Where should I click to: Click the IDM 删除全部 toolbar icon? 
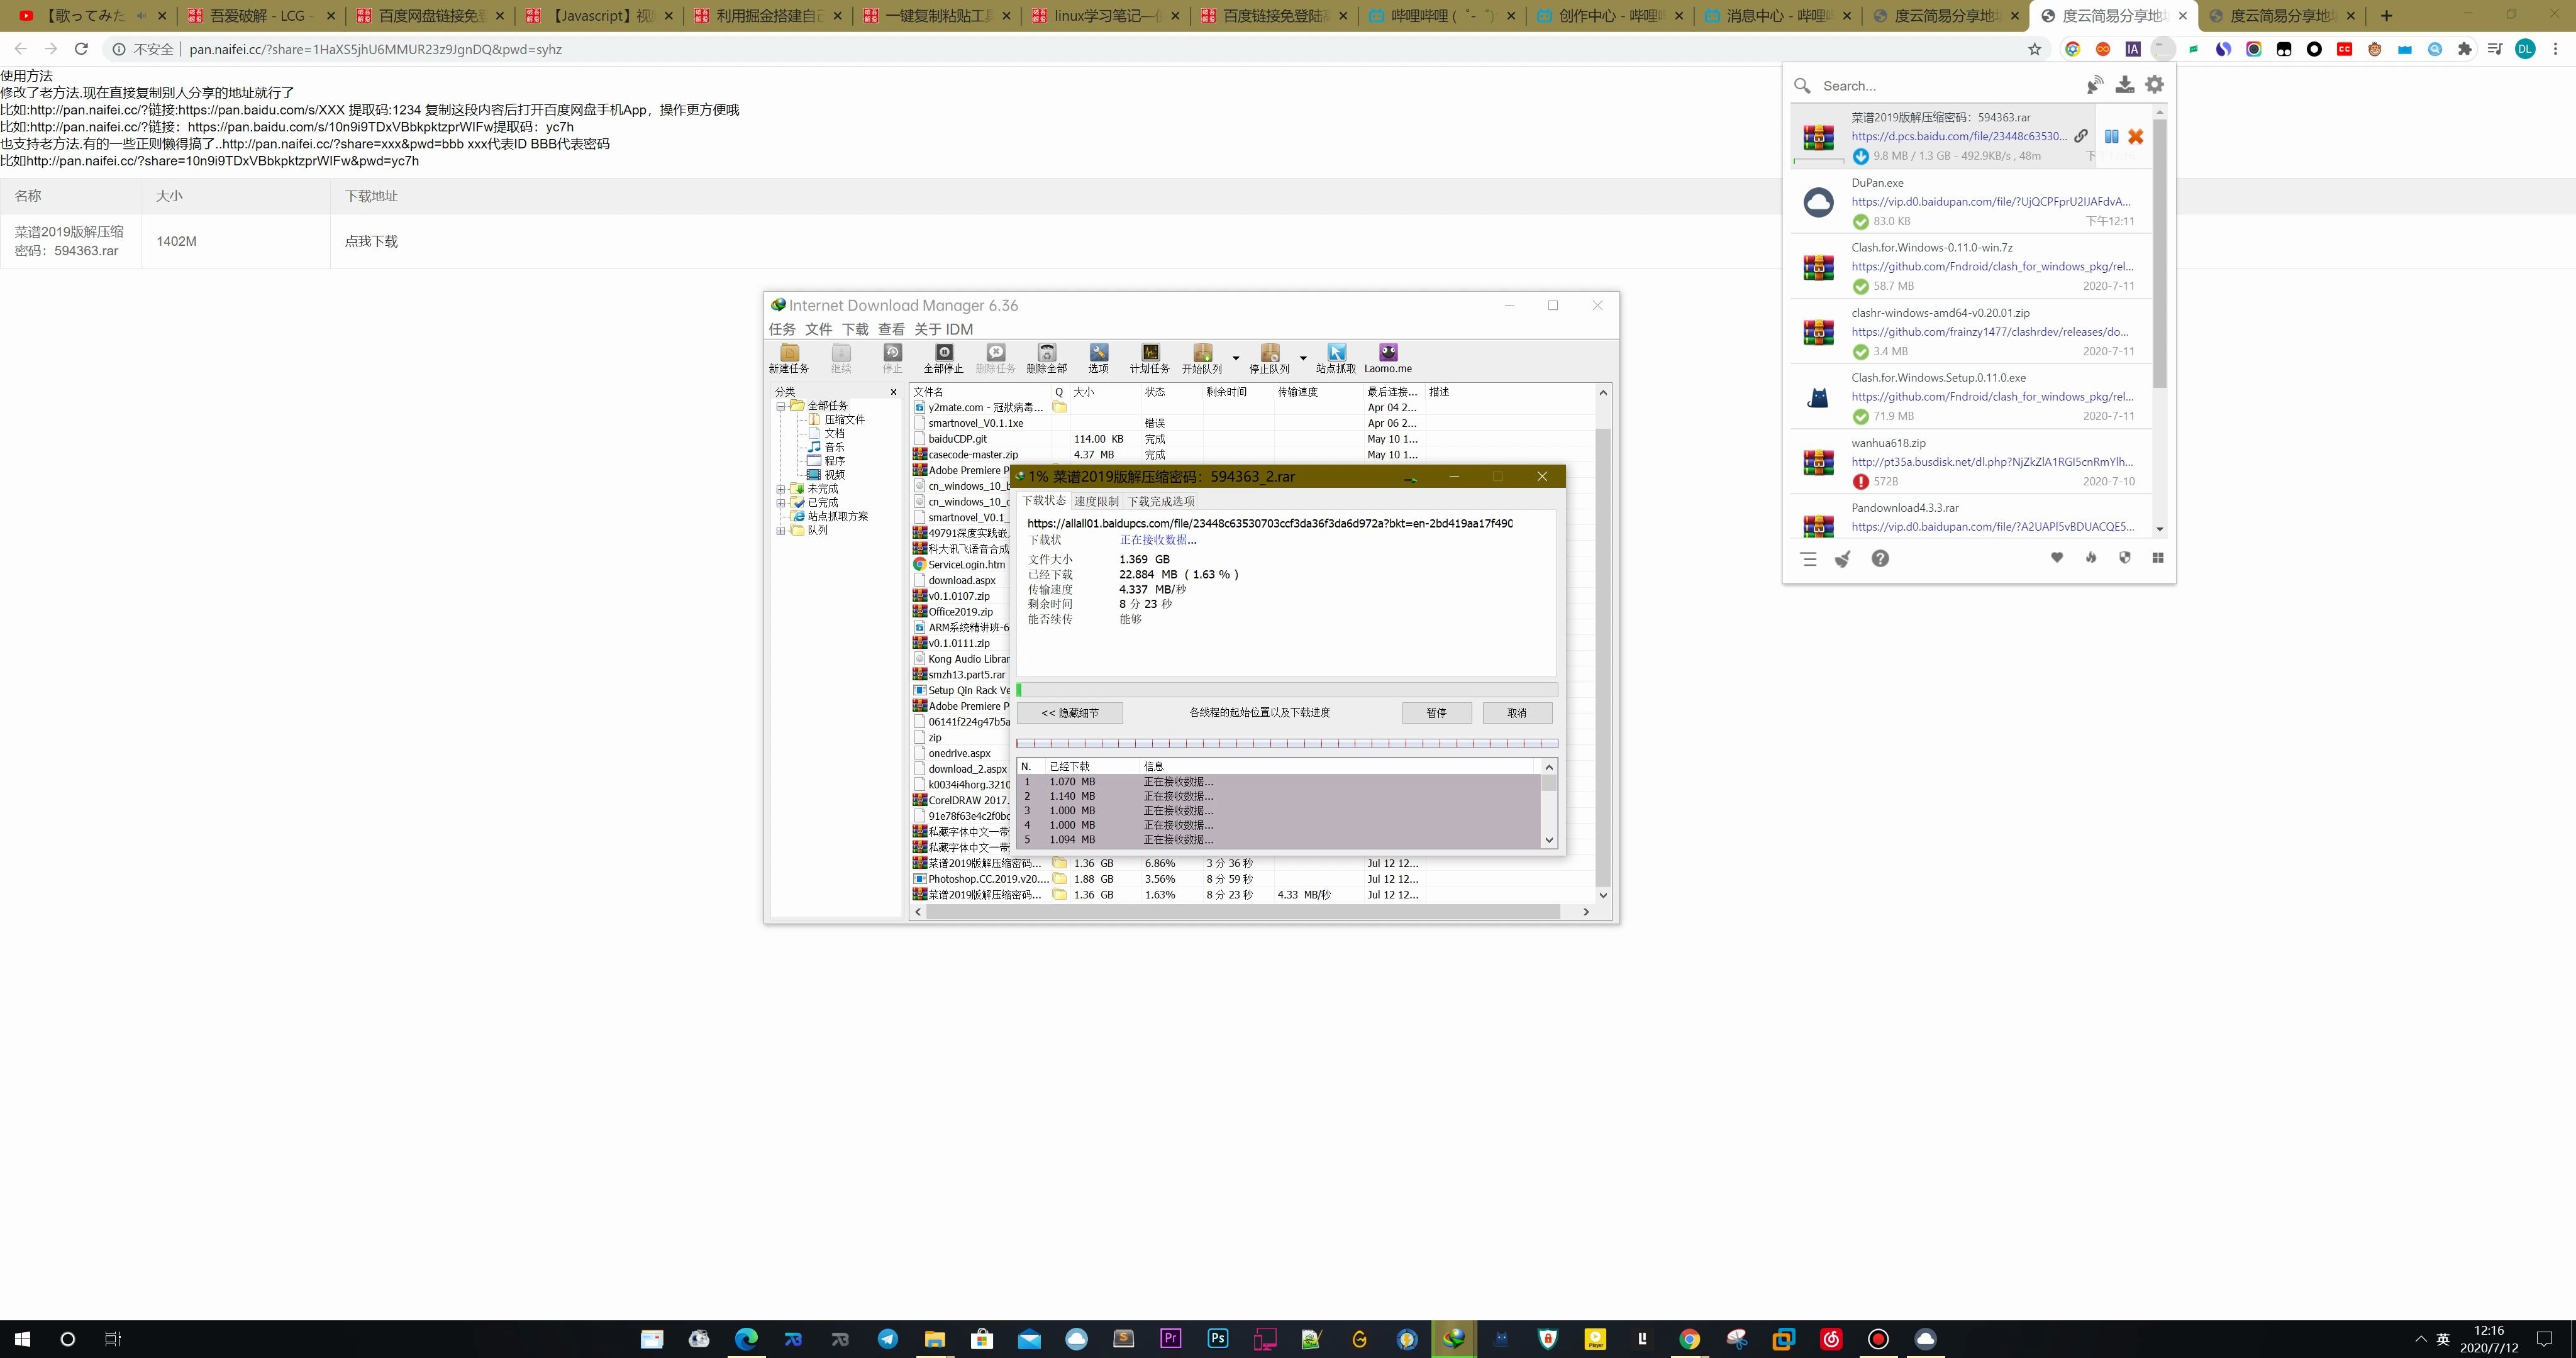point(1046,358)
